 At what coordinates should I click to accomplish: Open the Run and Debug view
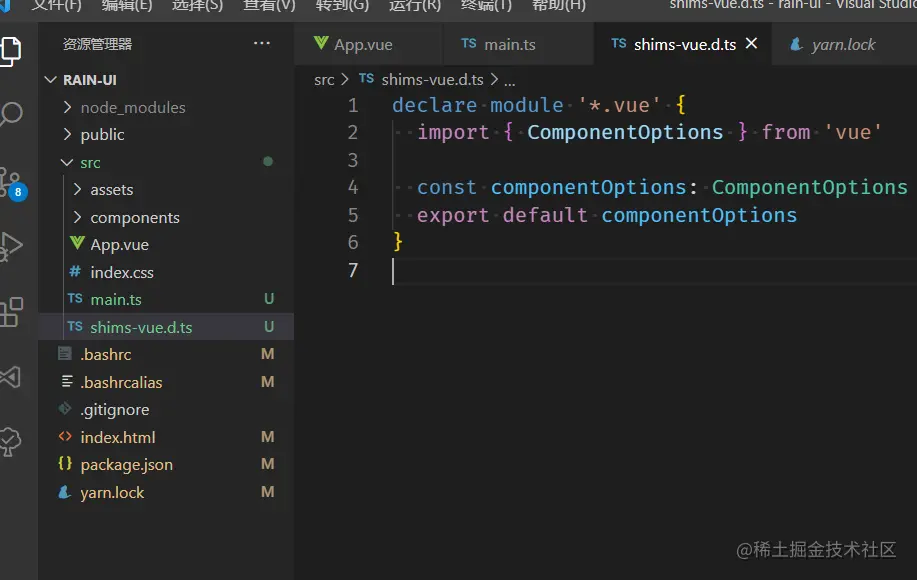11,246
